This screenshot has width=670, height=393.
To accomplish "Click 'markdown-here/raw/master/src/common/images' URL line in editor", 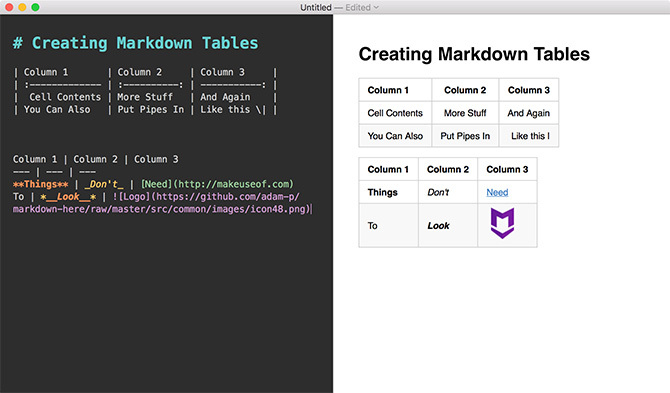I will [x=161, y=209].
